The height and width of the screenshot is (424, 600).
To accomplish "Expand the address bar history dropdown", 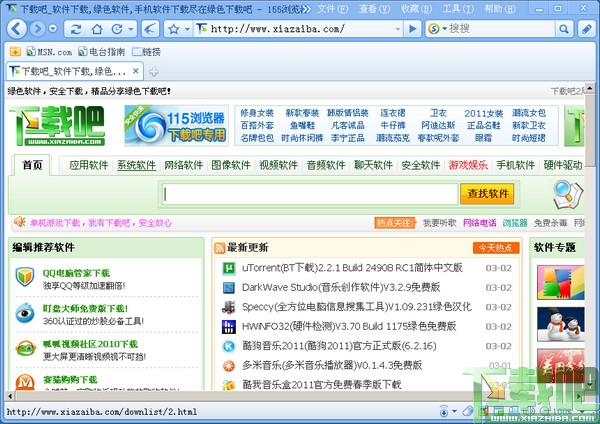I will click(398, 29).
